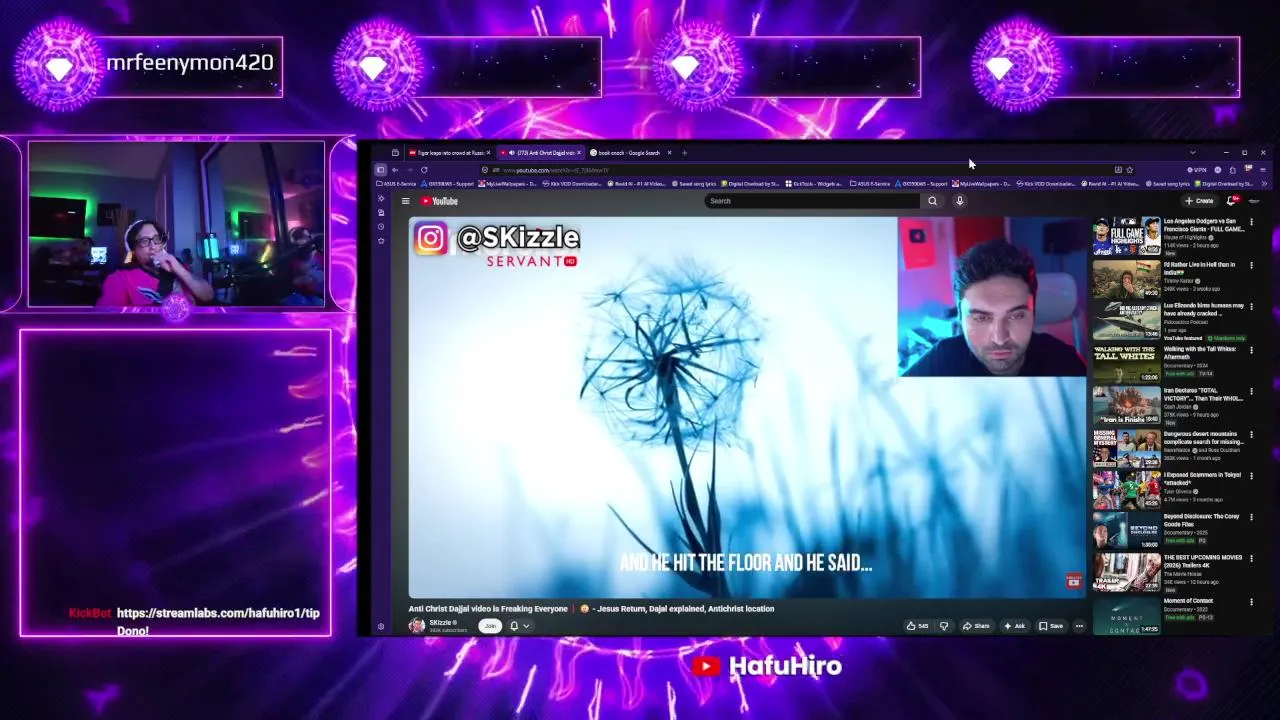Click the streamlabs.com/hafuhiro1/tip link
Screen dimensions: 1280x720
(x=218, y=613)
